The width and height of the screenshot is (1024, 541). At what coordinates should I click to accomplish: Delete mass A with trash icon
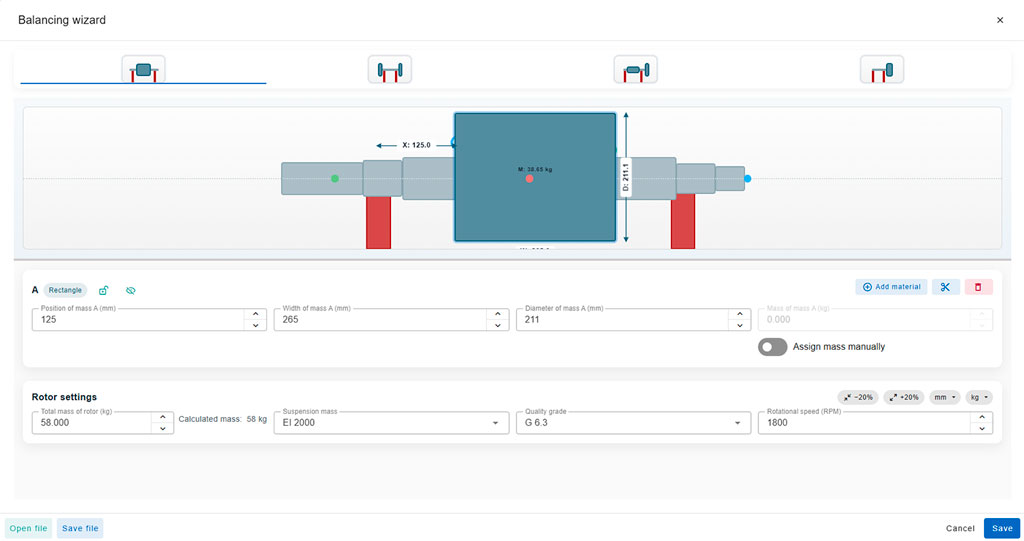coord(978,287)
